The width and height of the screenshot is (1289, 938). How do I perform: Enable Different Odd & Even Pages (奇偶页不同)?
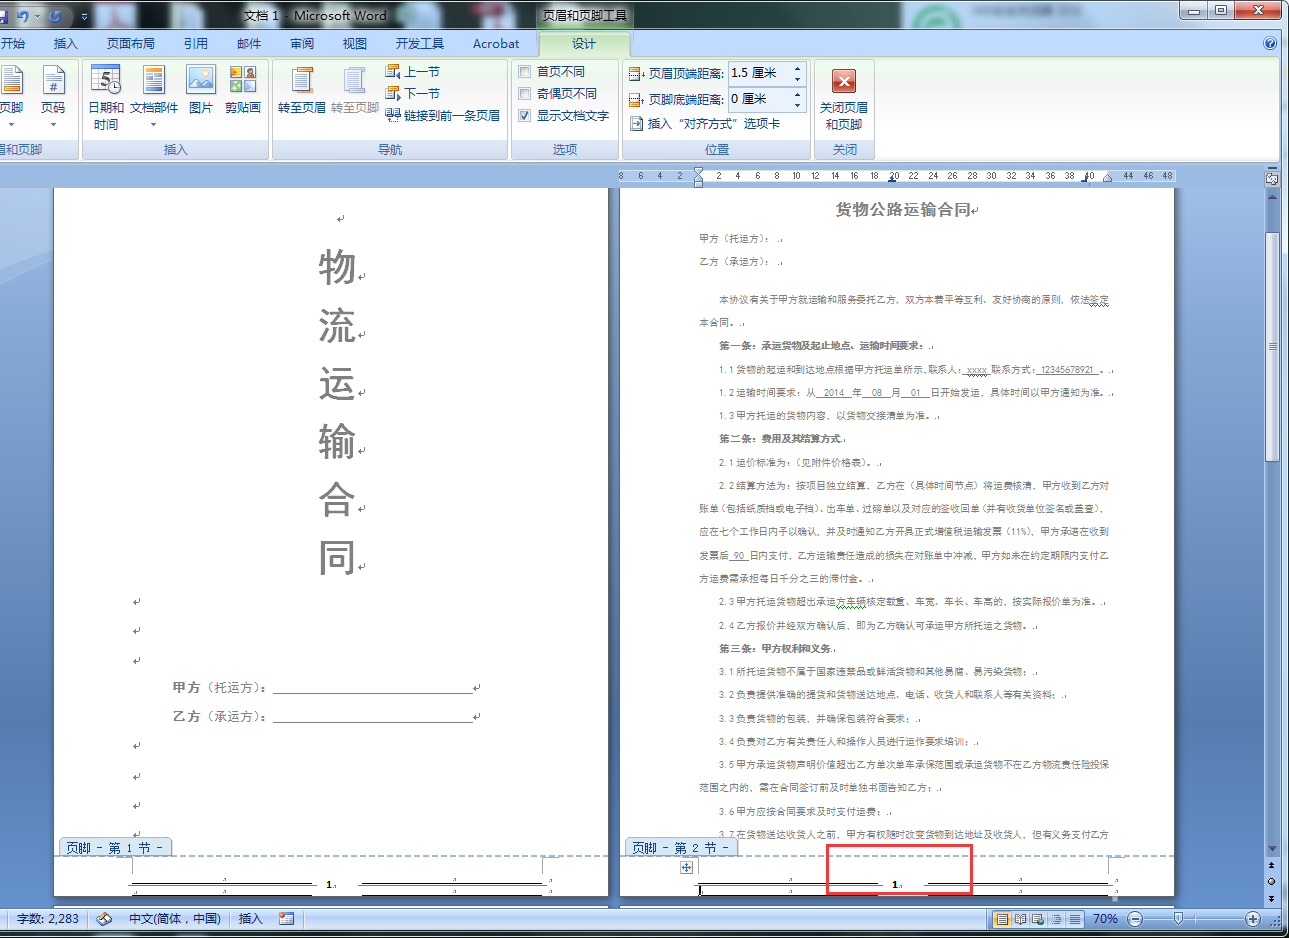click(x=525, y=94)
